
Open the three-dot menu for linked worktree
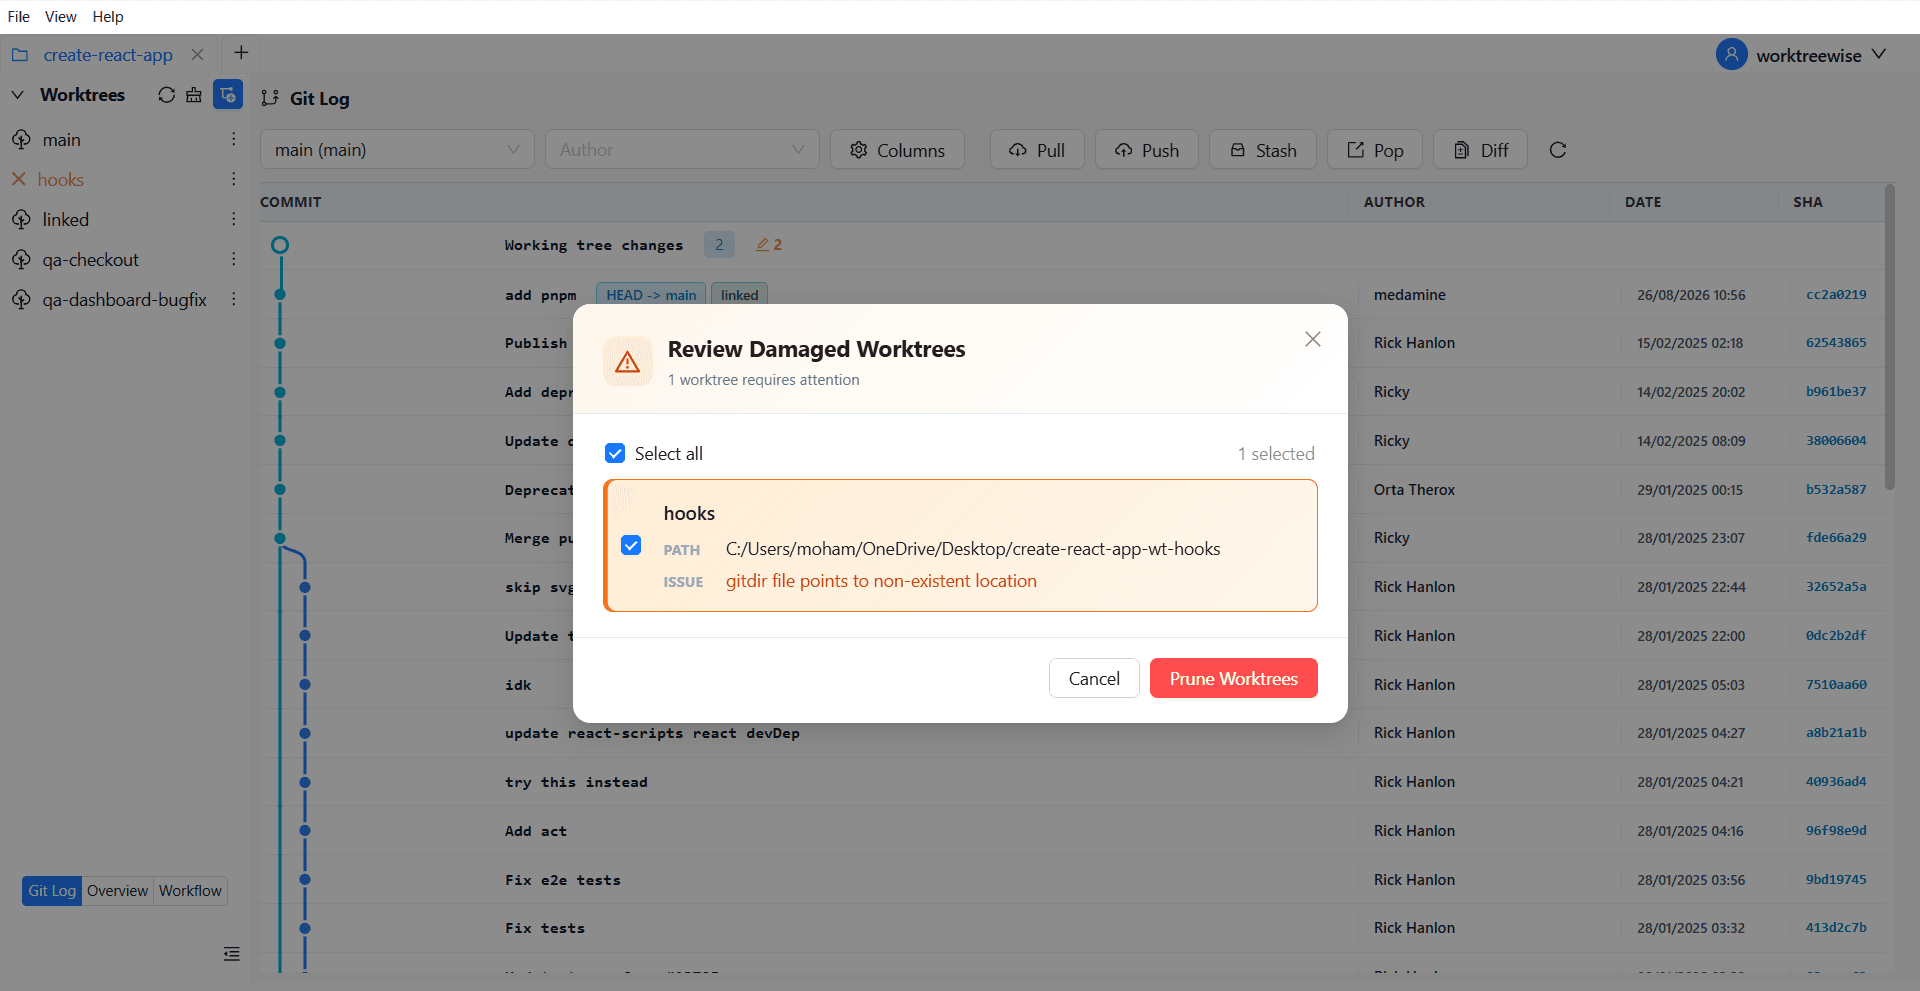point(234,219)
